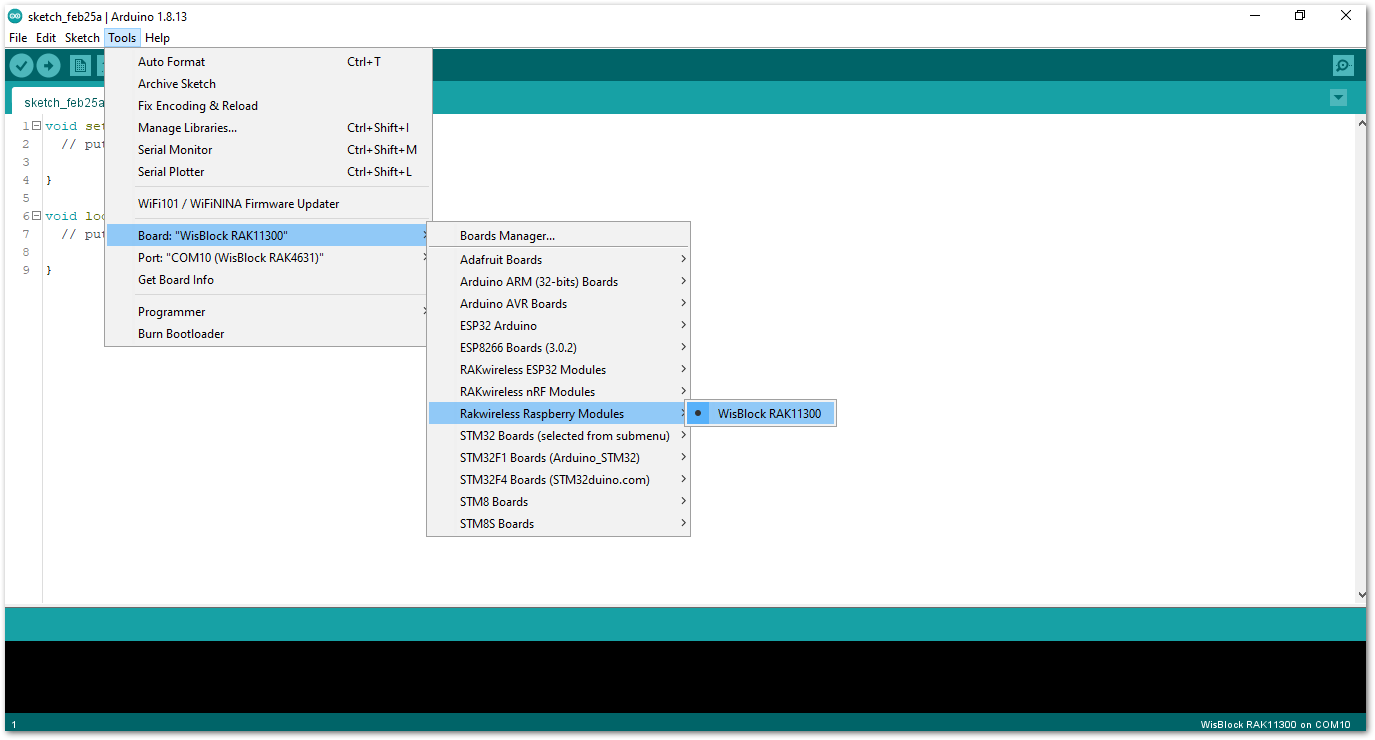The height and width of the screenshot is (740, 1375).
Task: Click the editor scrollbar up arrow
Action: [1360, 122]
